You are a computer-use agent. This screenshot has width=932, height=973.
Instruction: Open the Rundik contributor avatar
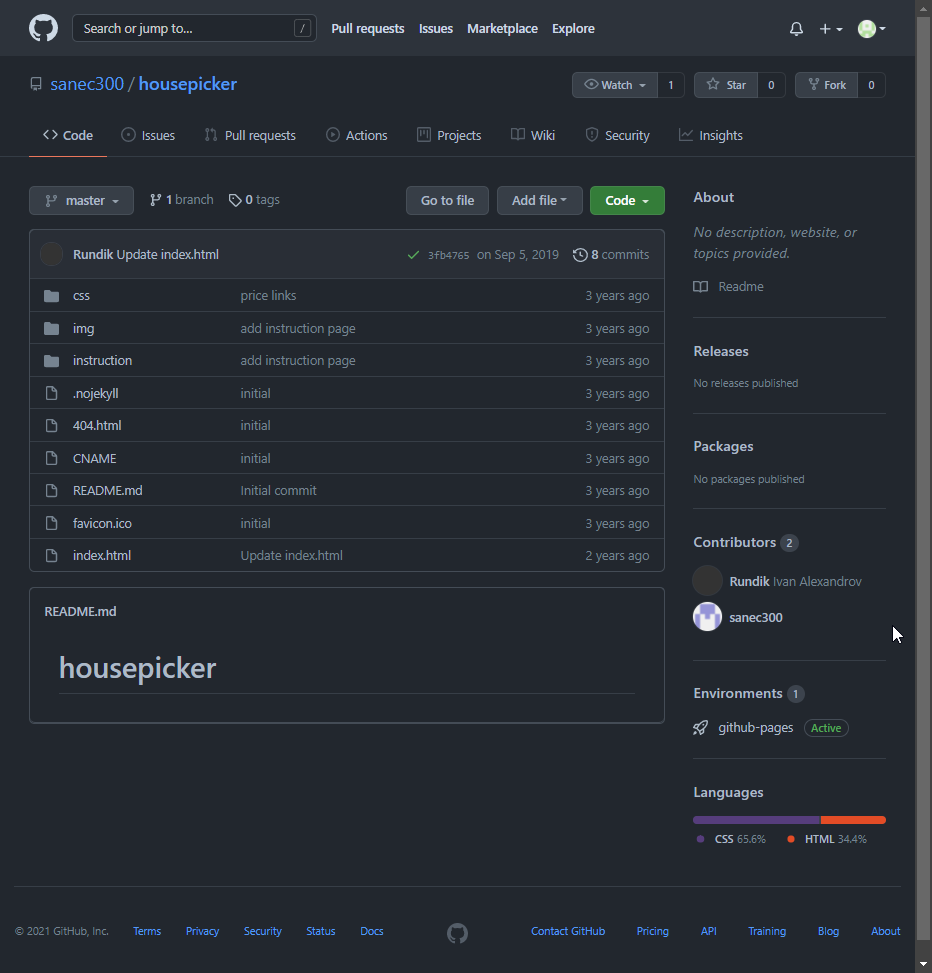(x=707, y=581)
